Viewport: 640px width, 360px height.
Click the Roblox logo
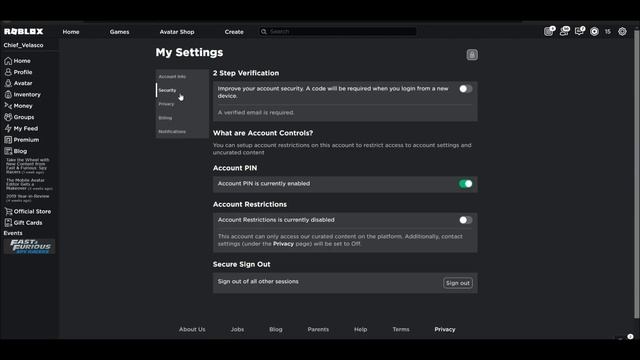(24, 31)
